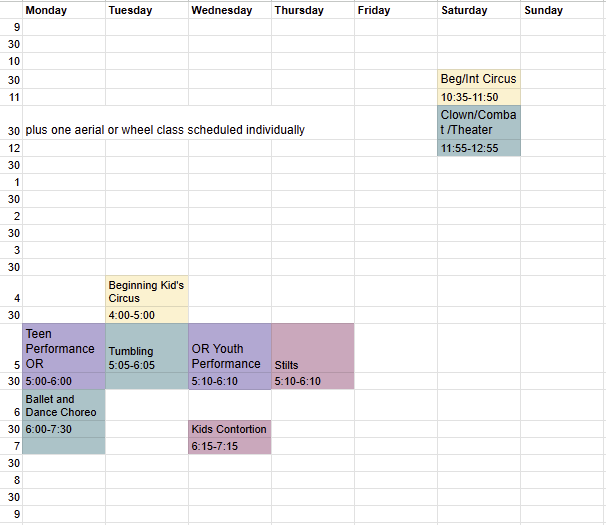Click the Sunday header cell
The image size is (606, 525).
563,10
